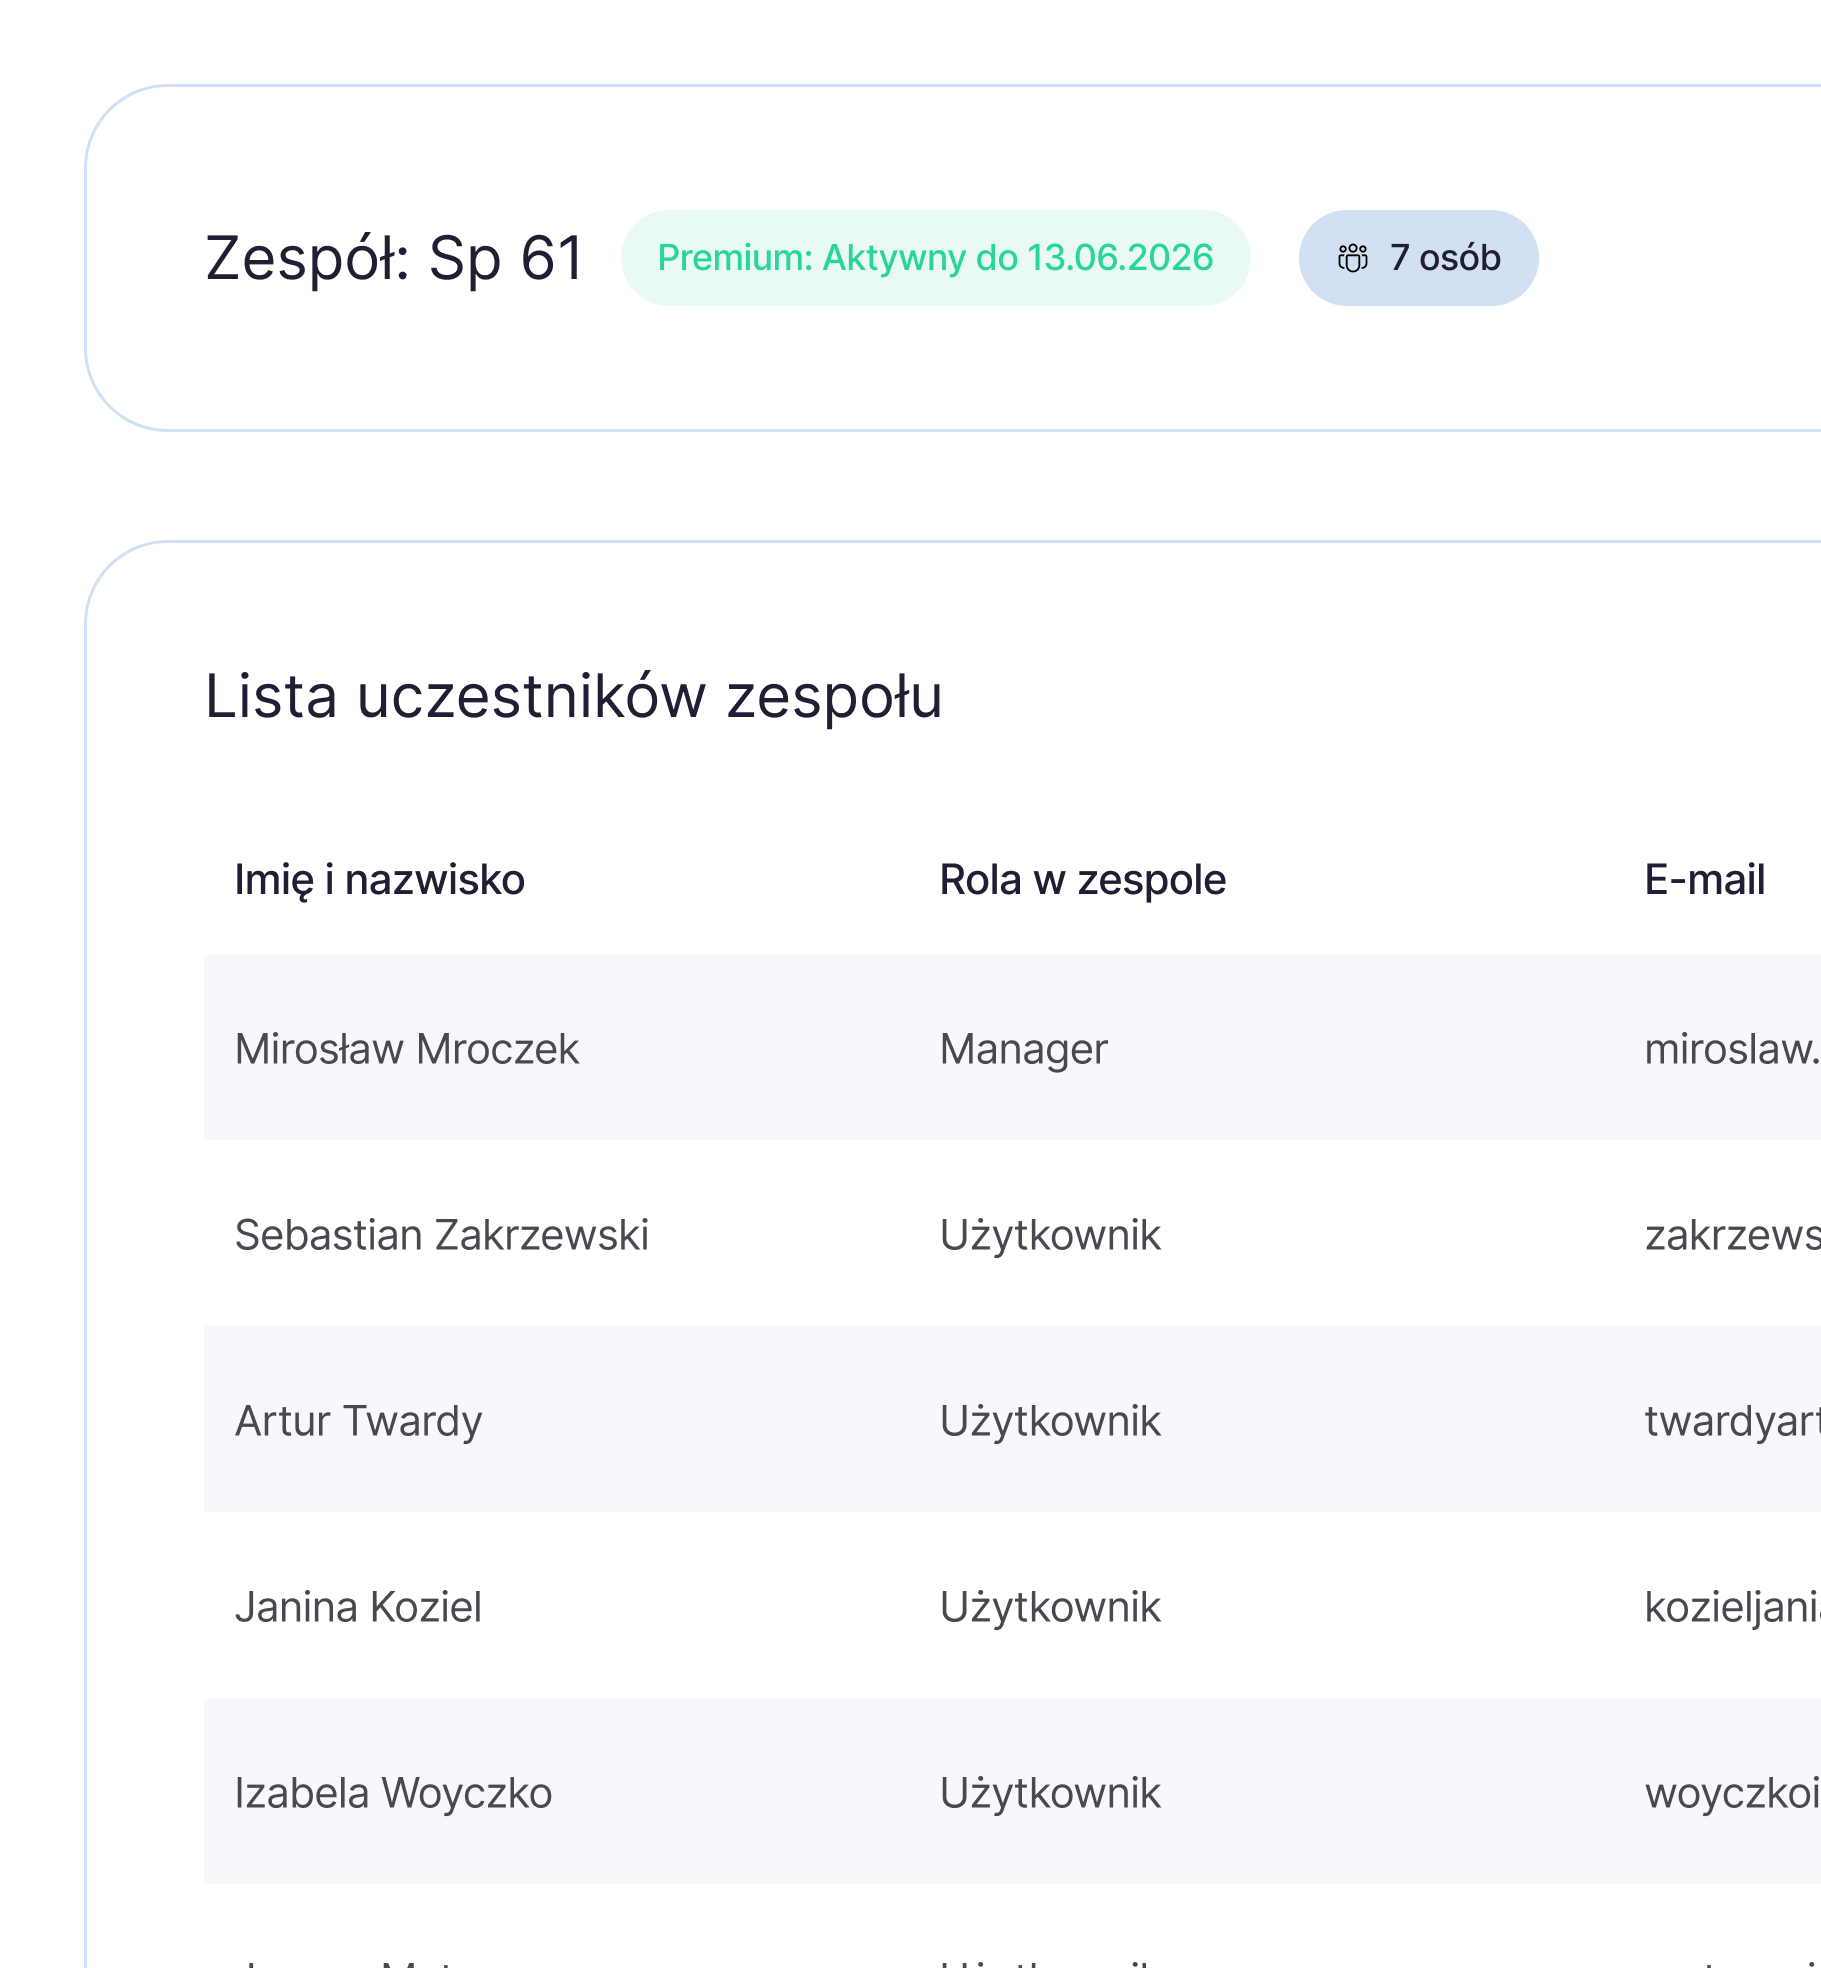Screen dimensions: 1821x1968
Task: Click the people group icon in badge
Action: point(1352,258)
